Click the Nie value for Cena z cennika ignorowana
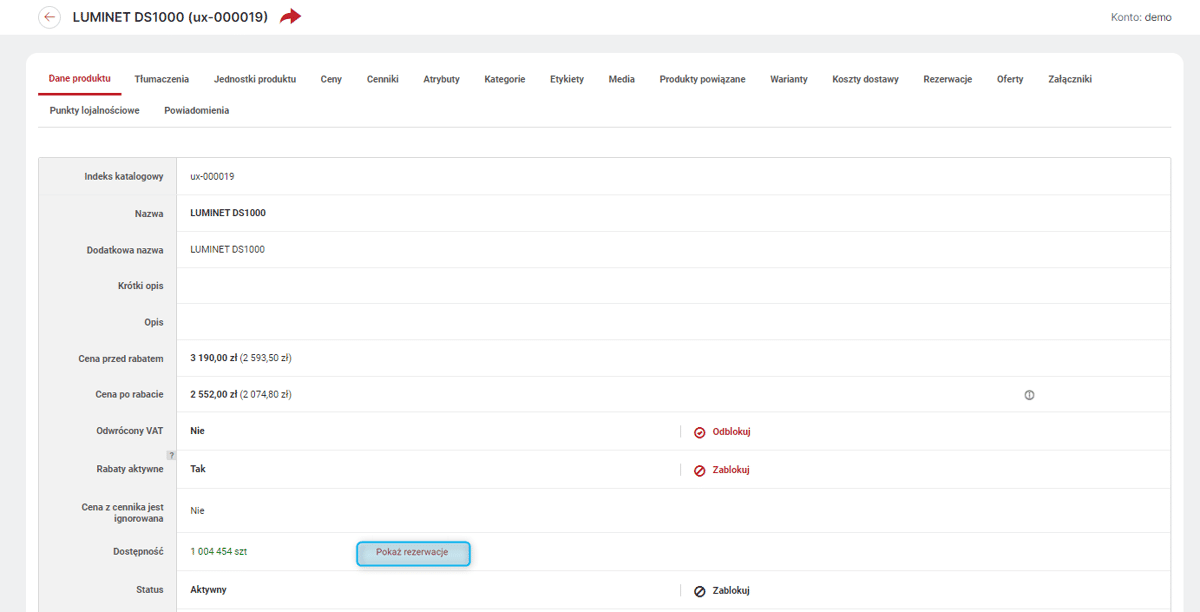The width and height of the screenshot is (1200, 612). (197, 511)
